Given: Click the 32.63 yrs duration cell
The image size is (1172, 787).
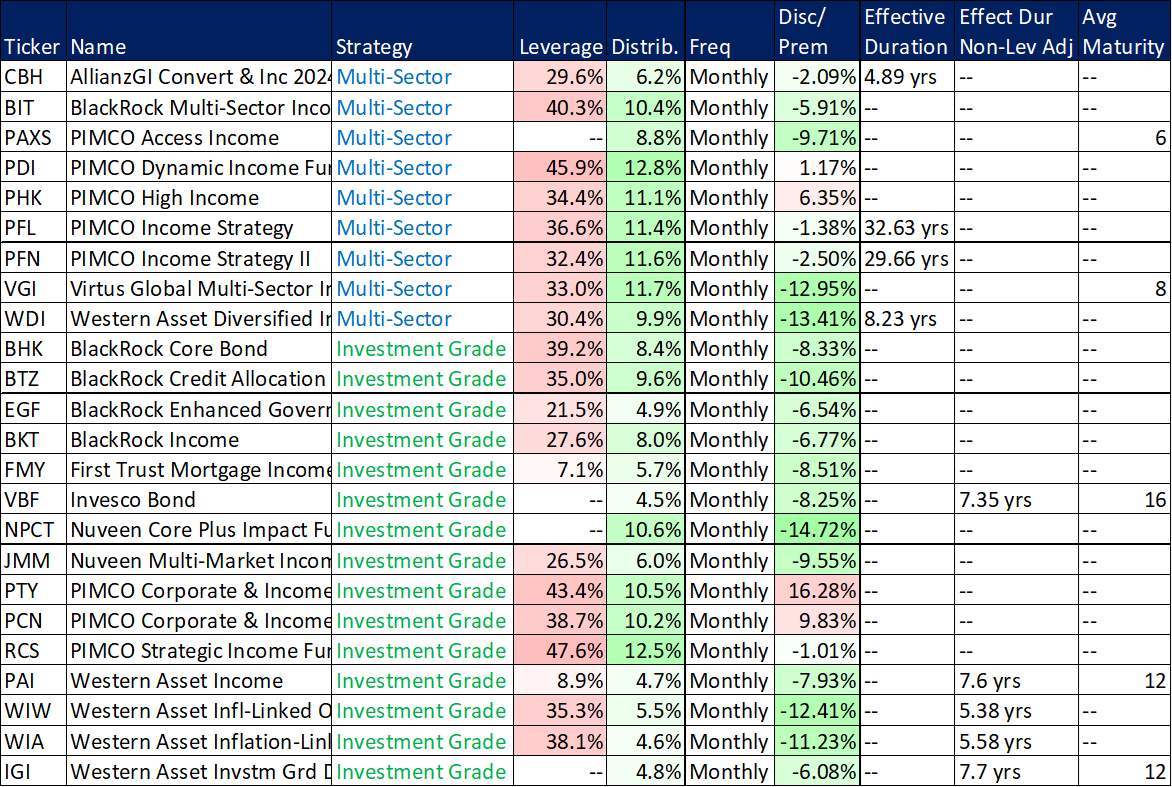Looking at the screenshot, I should tap(907, 228).
